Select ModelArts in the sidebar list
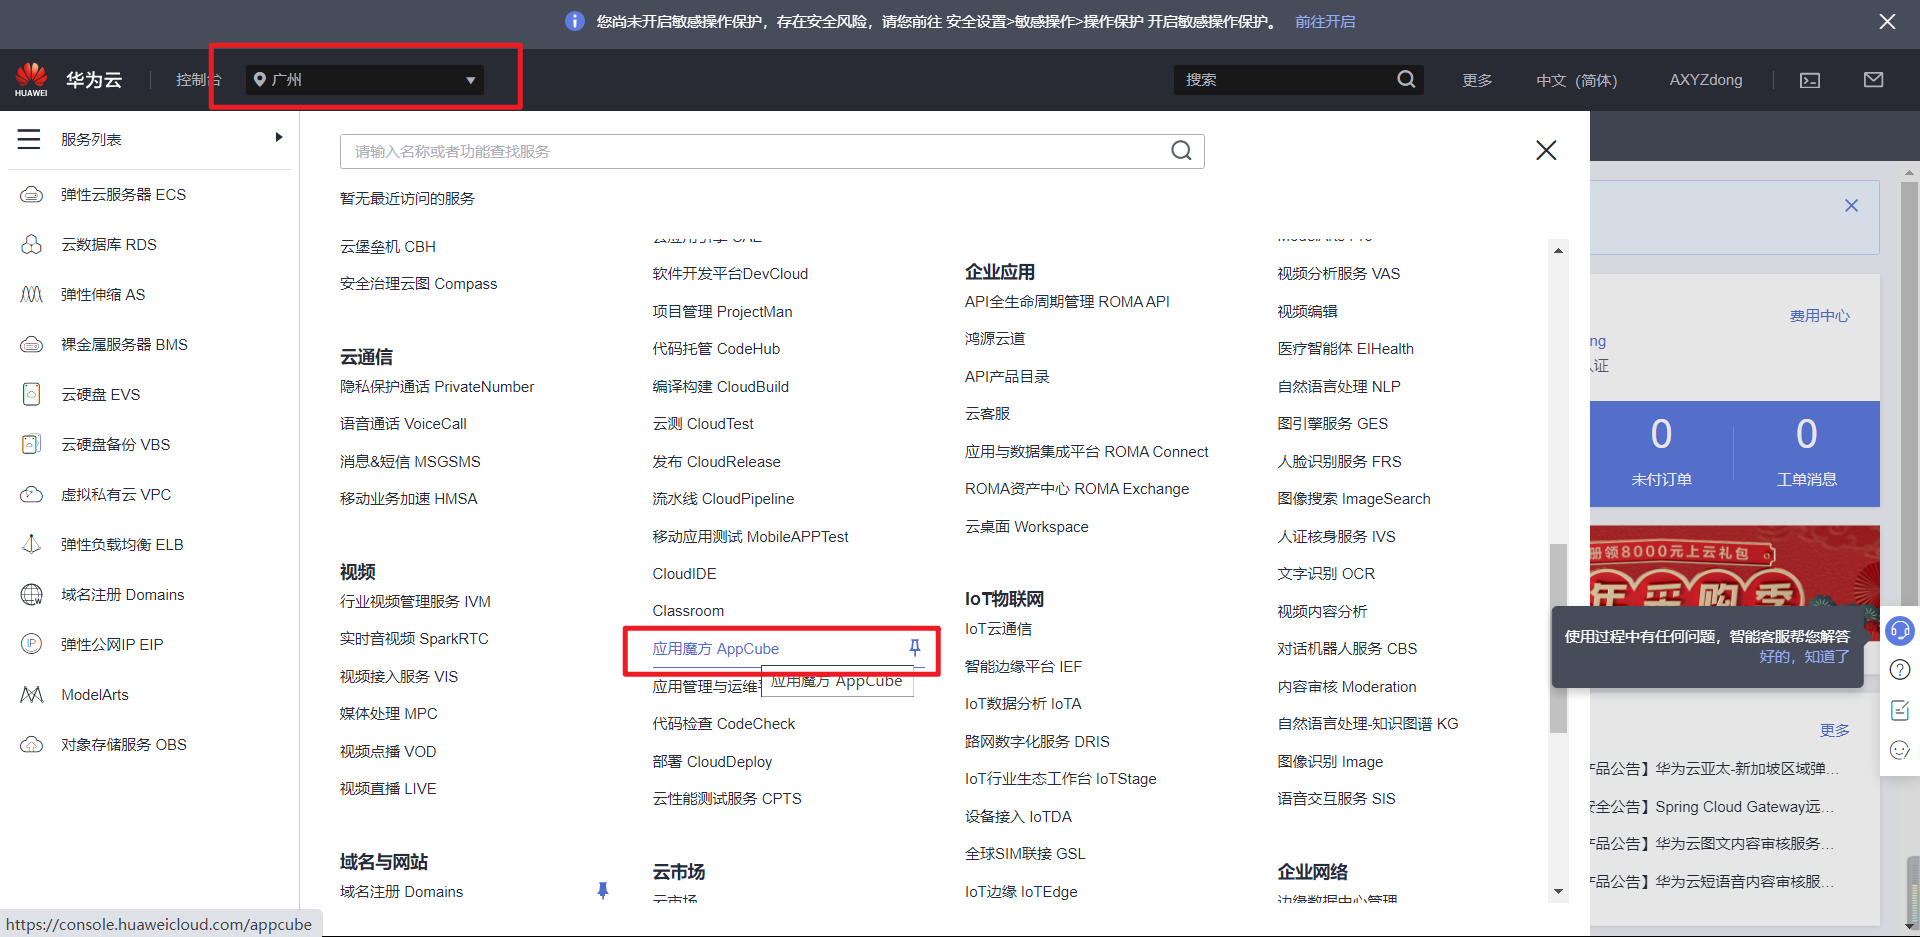The height and width of the screenshot is (937, 1920). click(95, 694)
